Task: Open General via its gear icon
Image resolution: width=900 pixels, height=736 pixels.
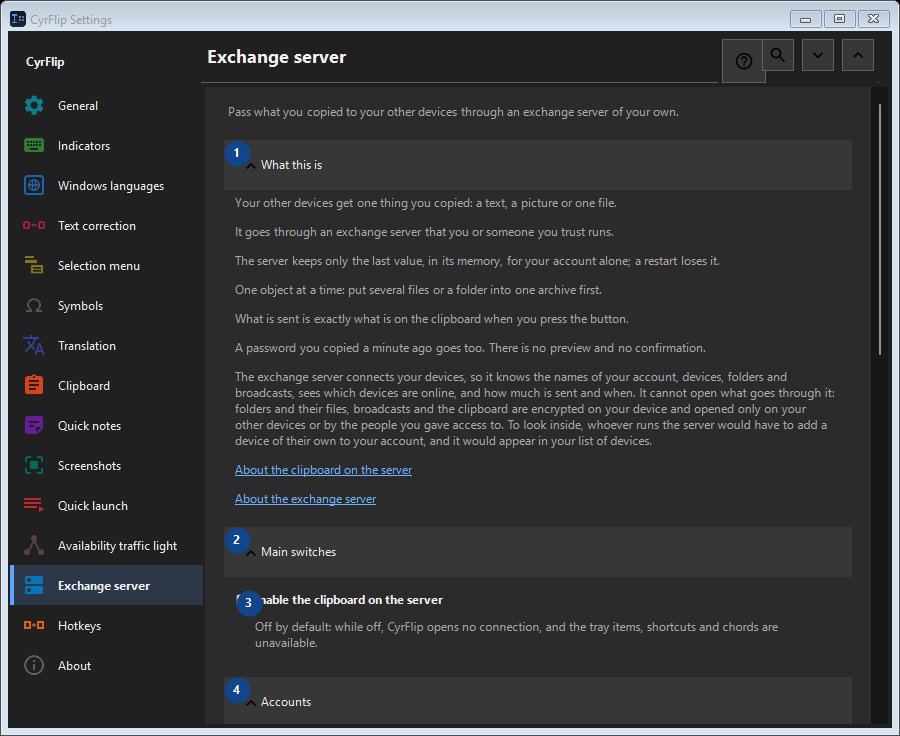Action: pos(34,106)
